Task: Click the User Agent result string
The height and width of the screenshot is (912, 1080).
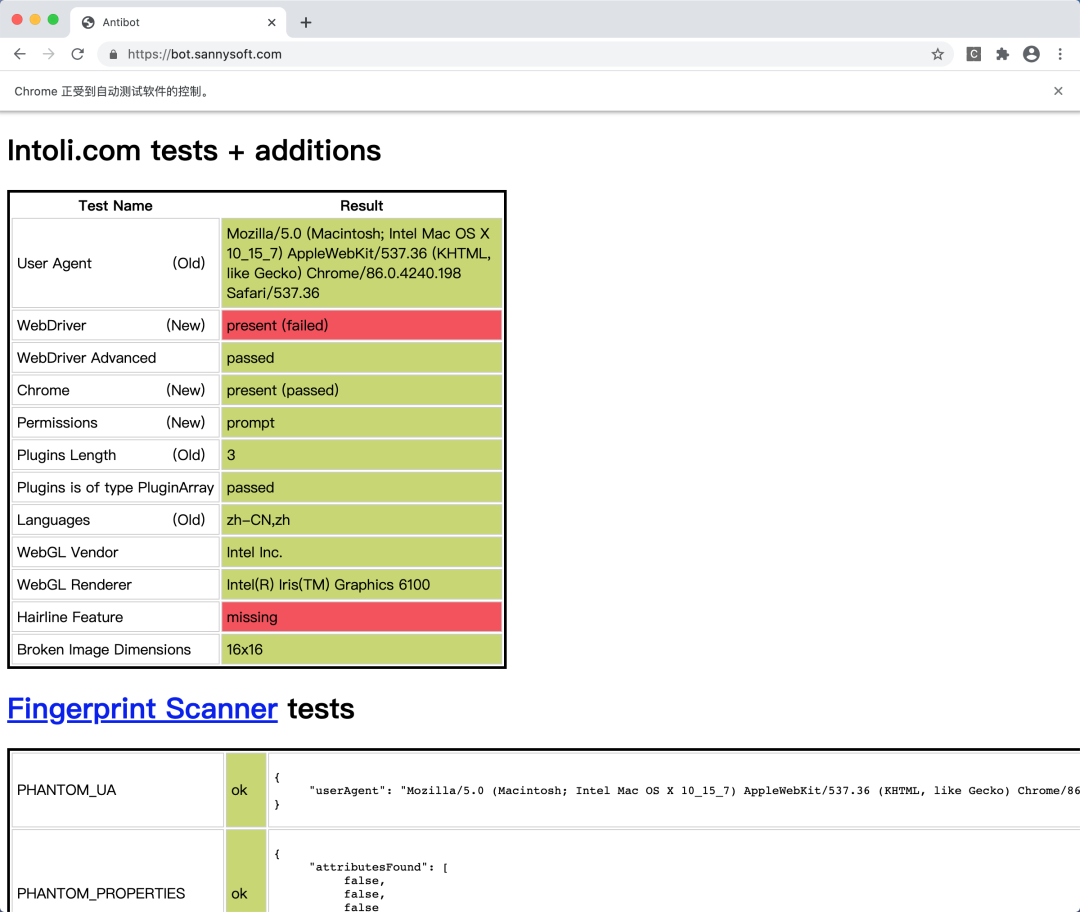Action: [x=361, y=263]
